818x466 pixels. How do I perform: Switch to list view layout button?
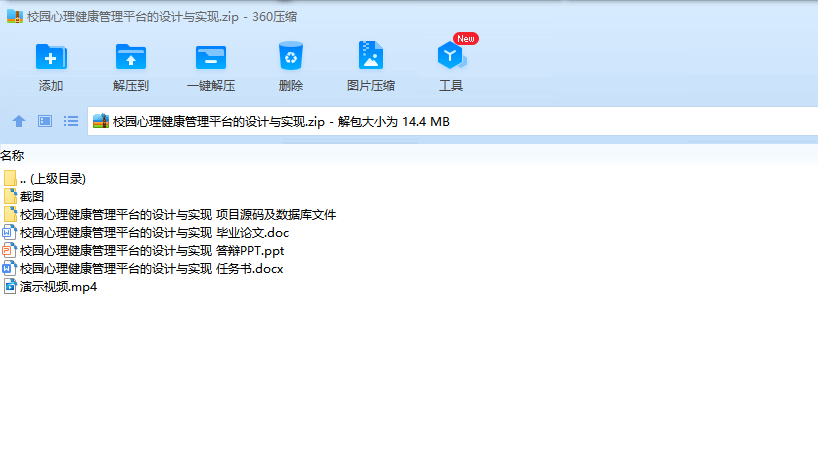coord(71,122)
